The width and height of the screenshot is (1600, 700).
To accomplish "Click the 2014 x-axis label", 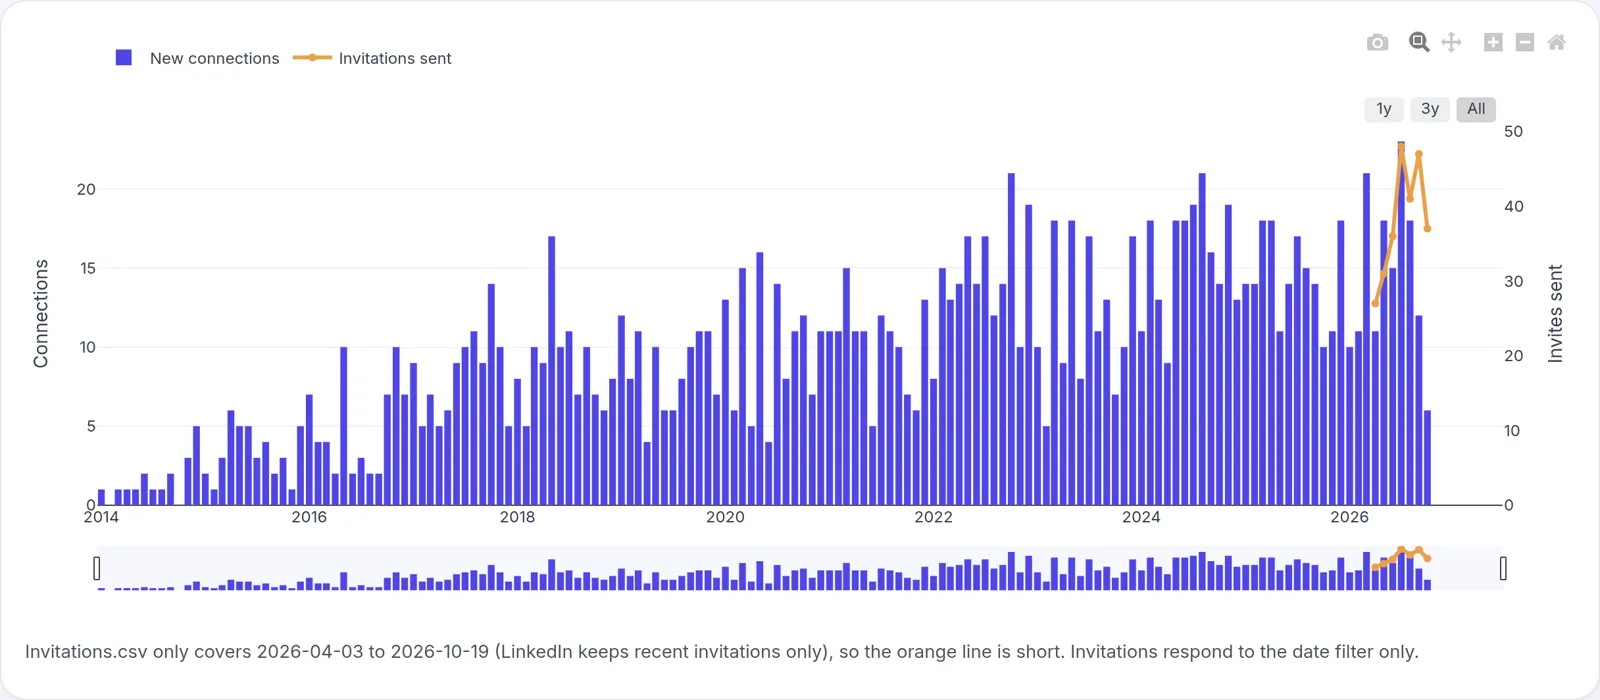I will pos(101,517).
